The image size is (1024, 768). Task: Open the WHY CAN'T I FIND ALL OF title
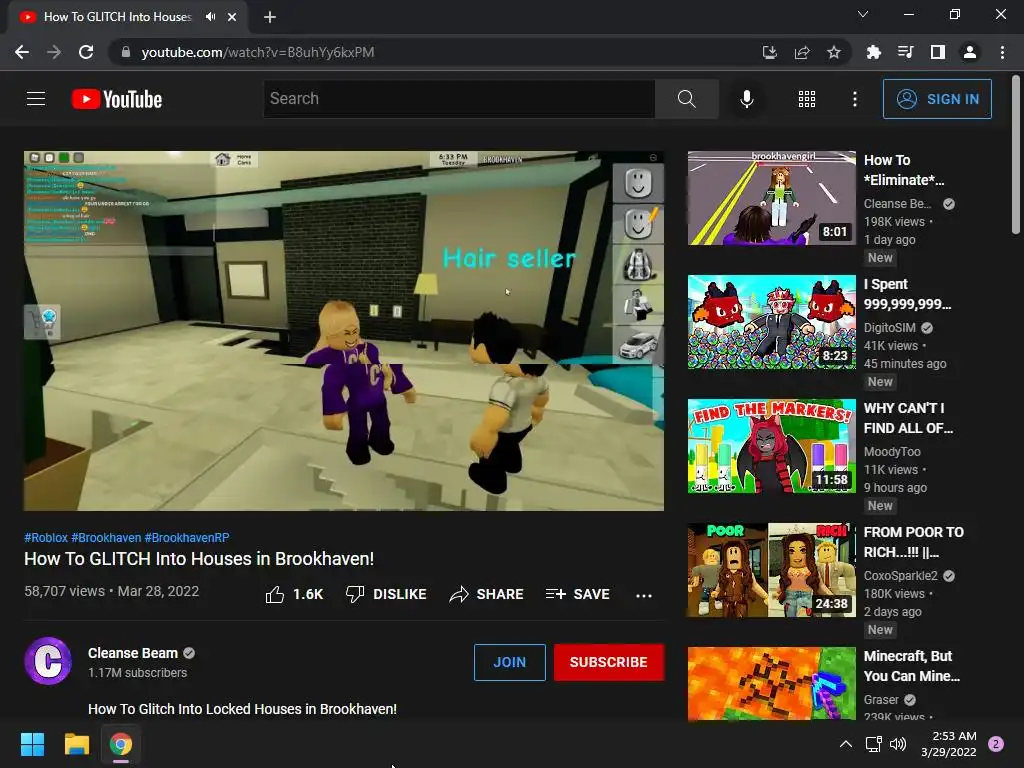[908, 418]
